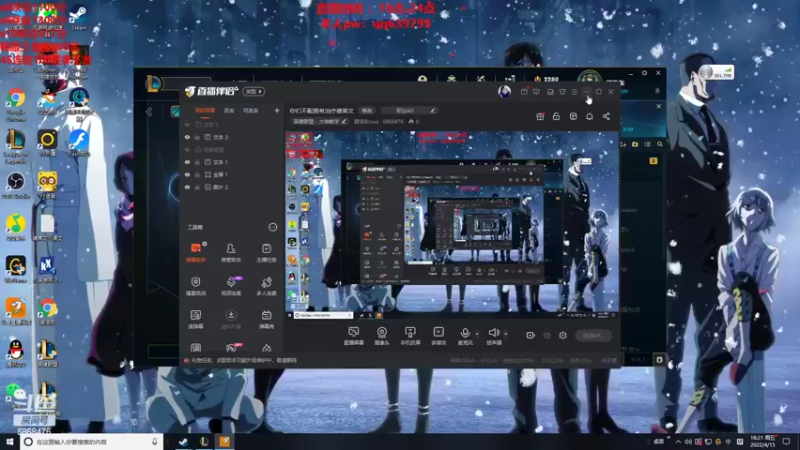Add a 直播屏幕 screen capture source
Viewport: 800px width, 450px height.
coord(353,336)
